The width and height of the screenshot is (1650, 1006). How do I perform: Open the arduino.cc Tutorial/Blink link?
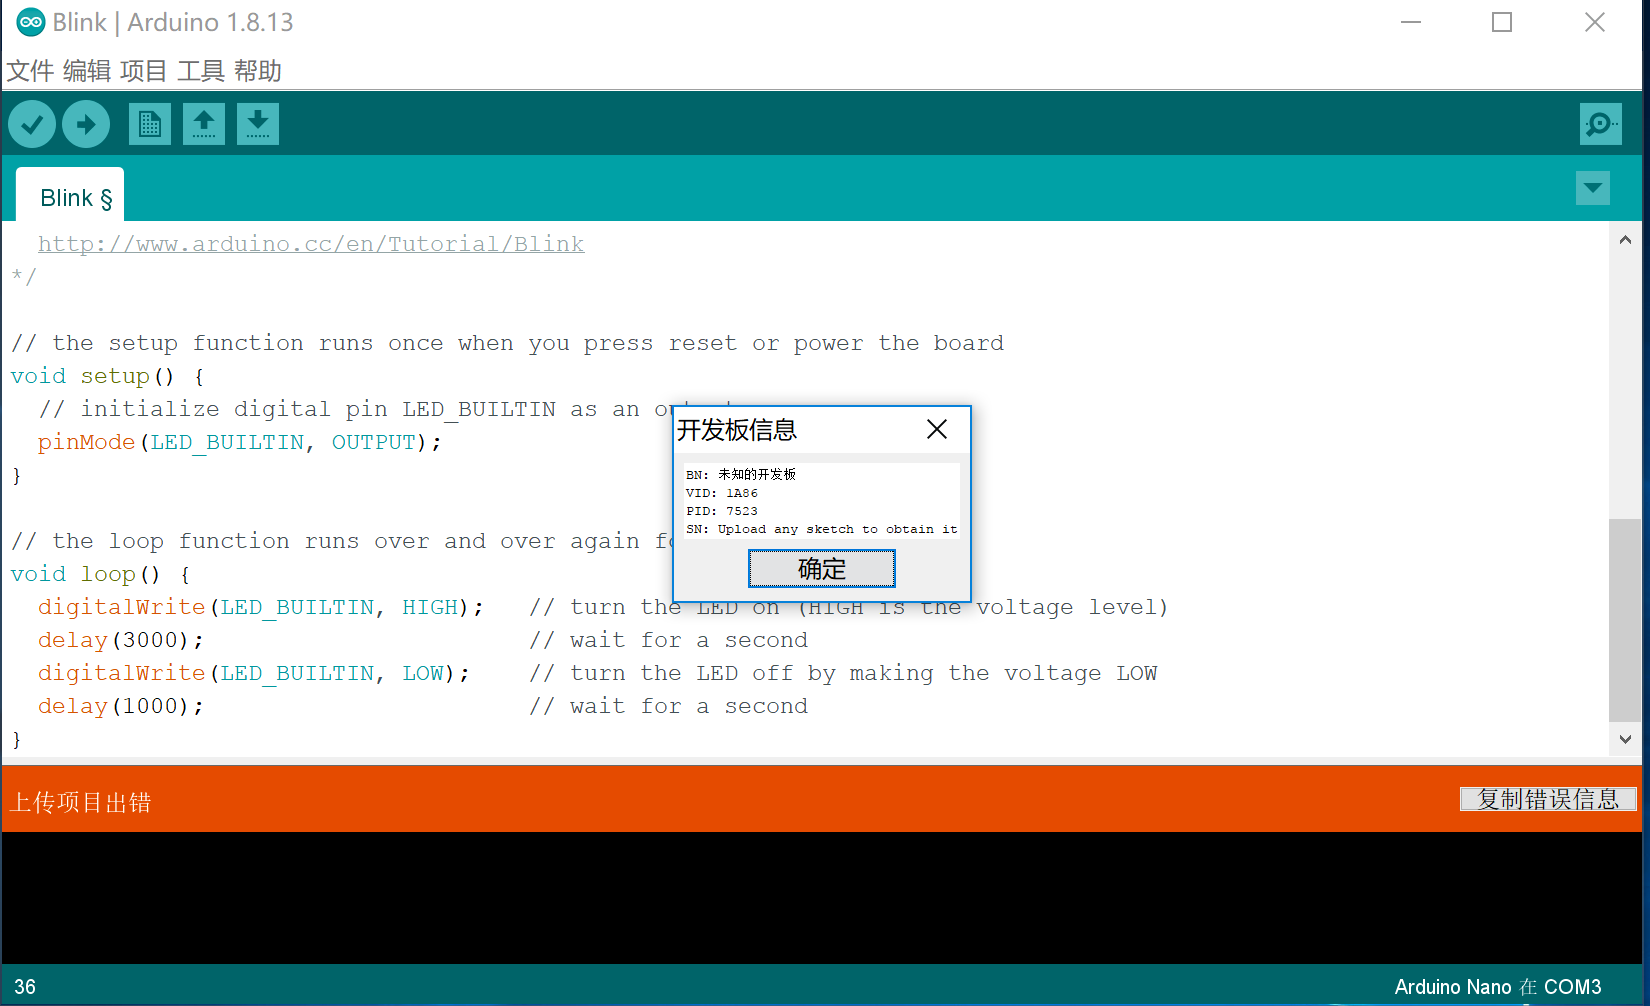coord(311,244)
